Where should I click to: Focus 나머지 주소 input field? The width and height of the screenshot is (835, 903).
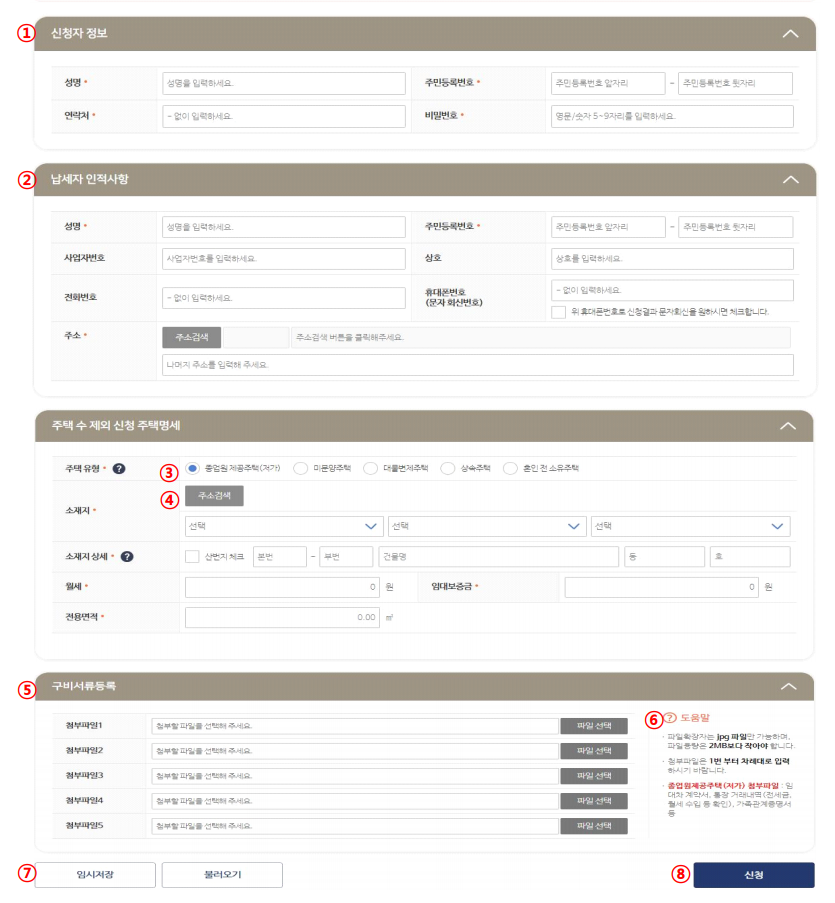pos(478,365)
